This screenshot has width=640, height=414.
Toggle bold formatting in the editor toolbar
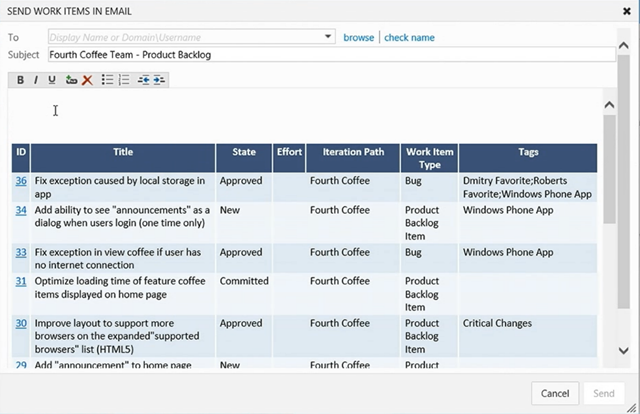point(20,80)
